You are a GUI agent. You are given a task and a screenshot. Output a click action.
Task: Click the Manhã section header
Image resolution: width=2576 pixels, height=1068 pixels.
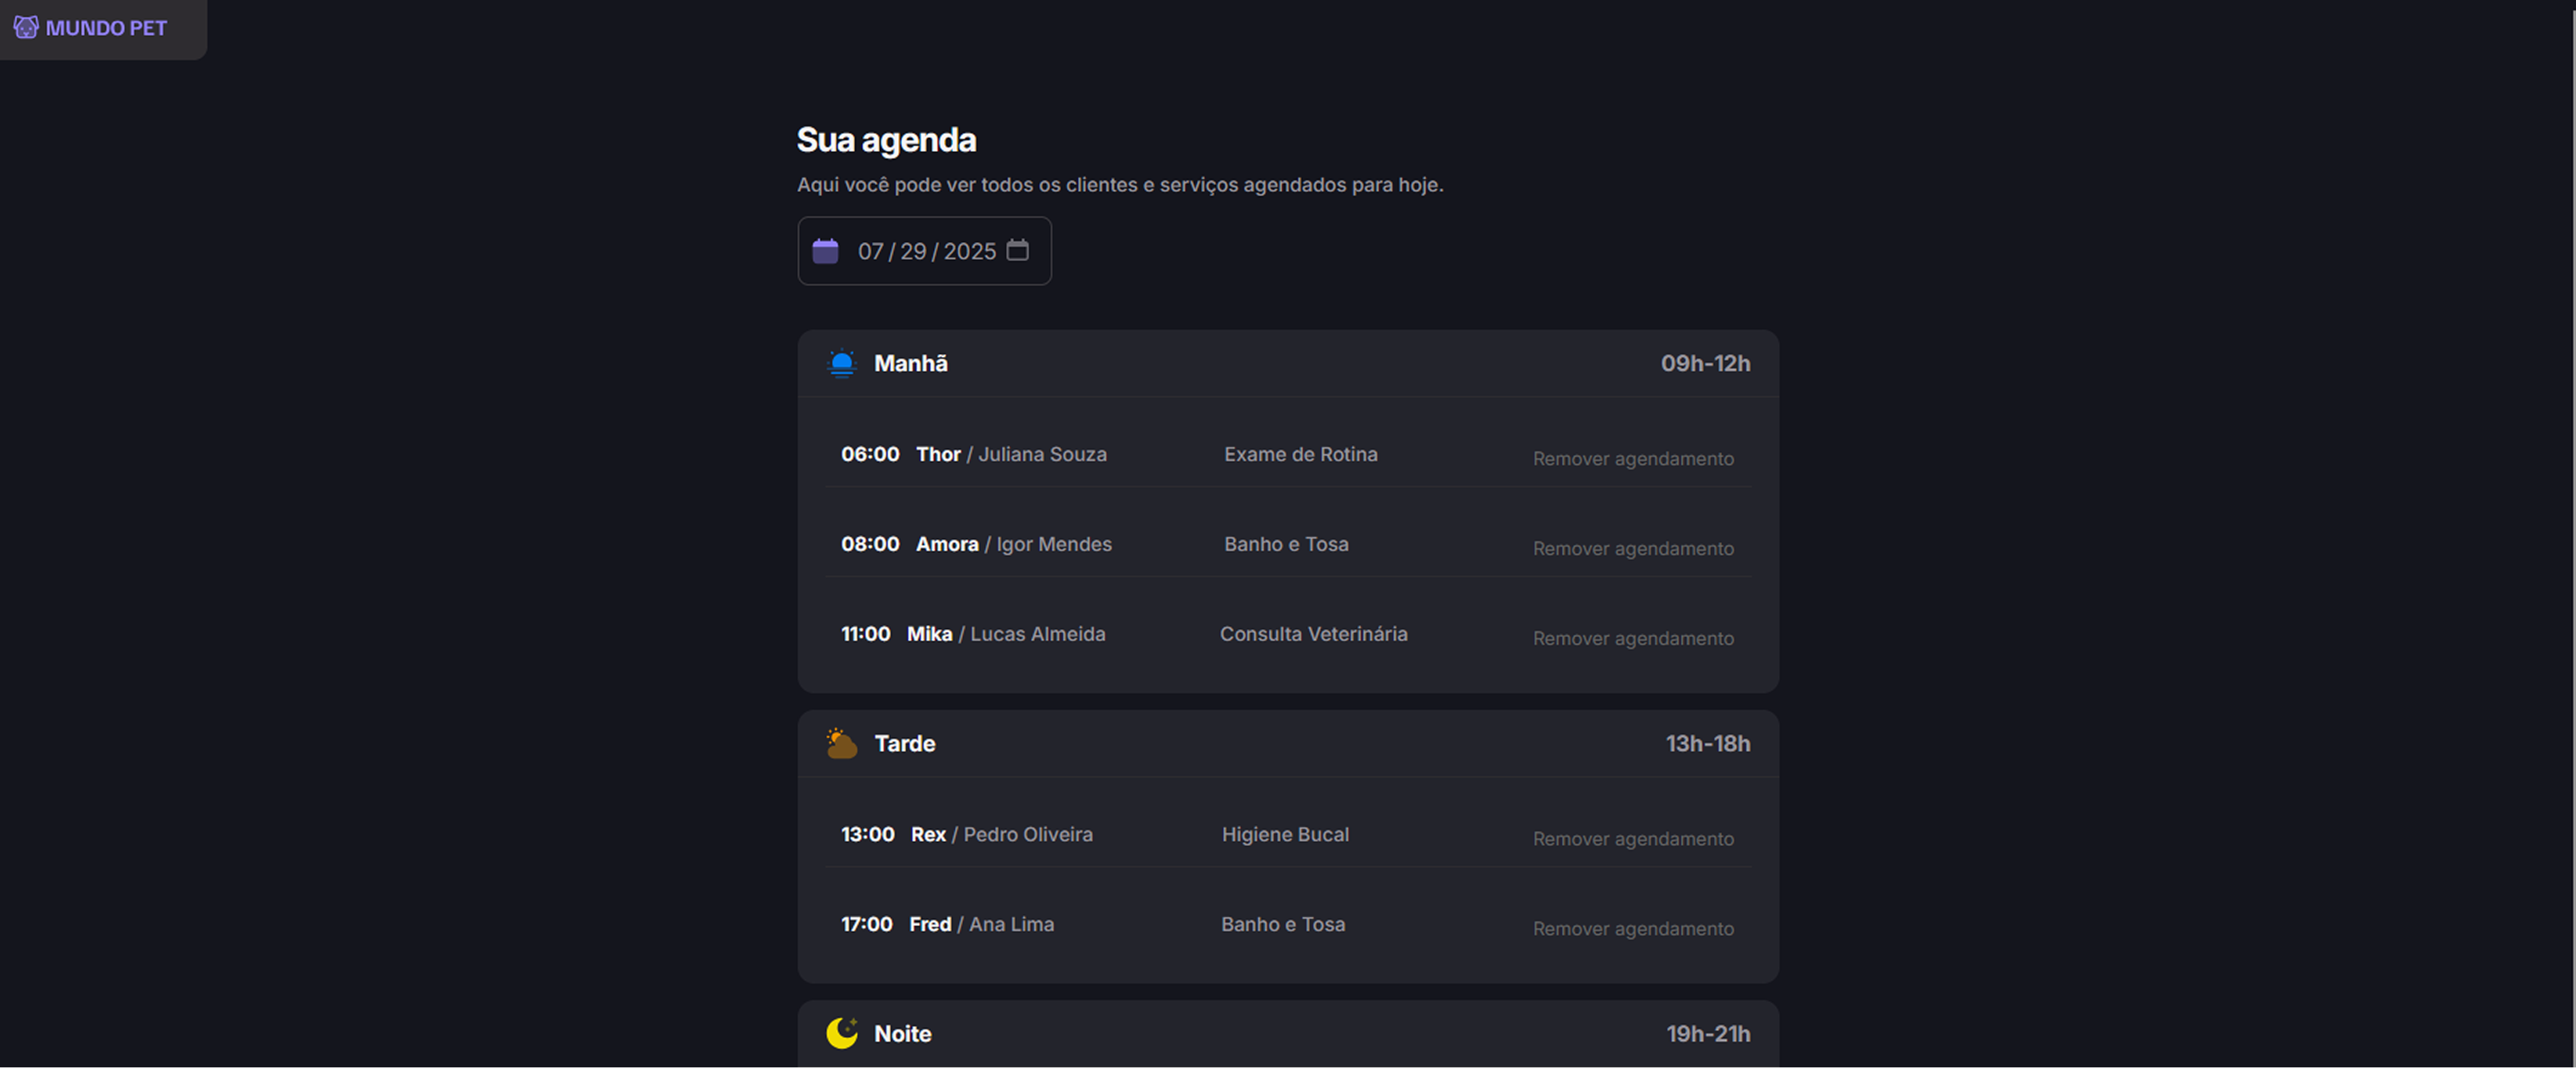1288,363
